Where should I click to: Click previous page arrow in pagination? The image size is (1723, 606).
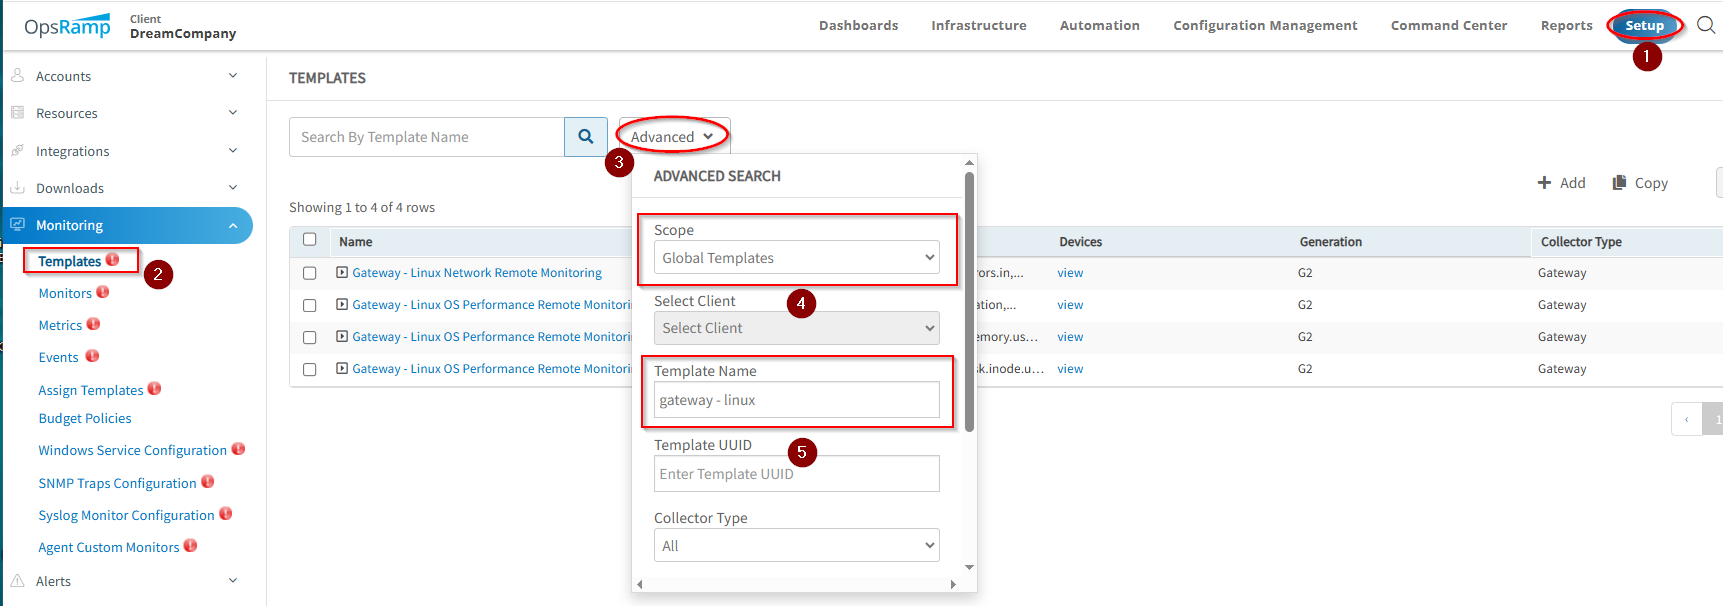click(x=1686, y=419)
